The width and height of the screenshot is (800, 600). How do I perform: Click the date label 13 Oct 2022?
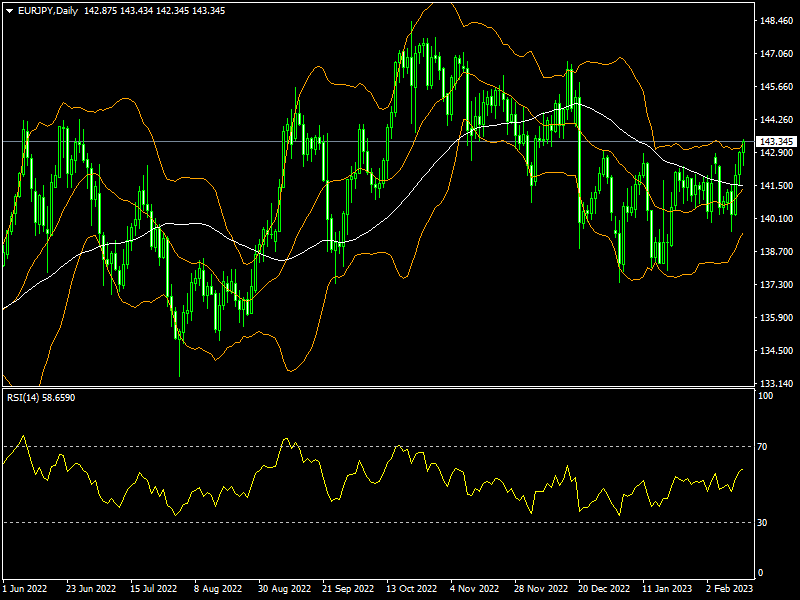[x=411, y=588]
